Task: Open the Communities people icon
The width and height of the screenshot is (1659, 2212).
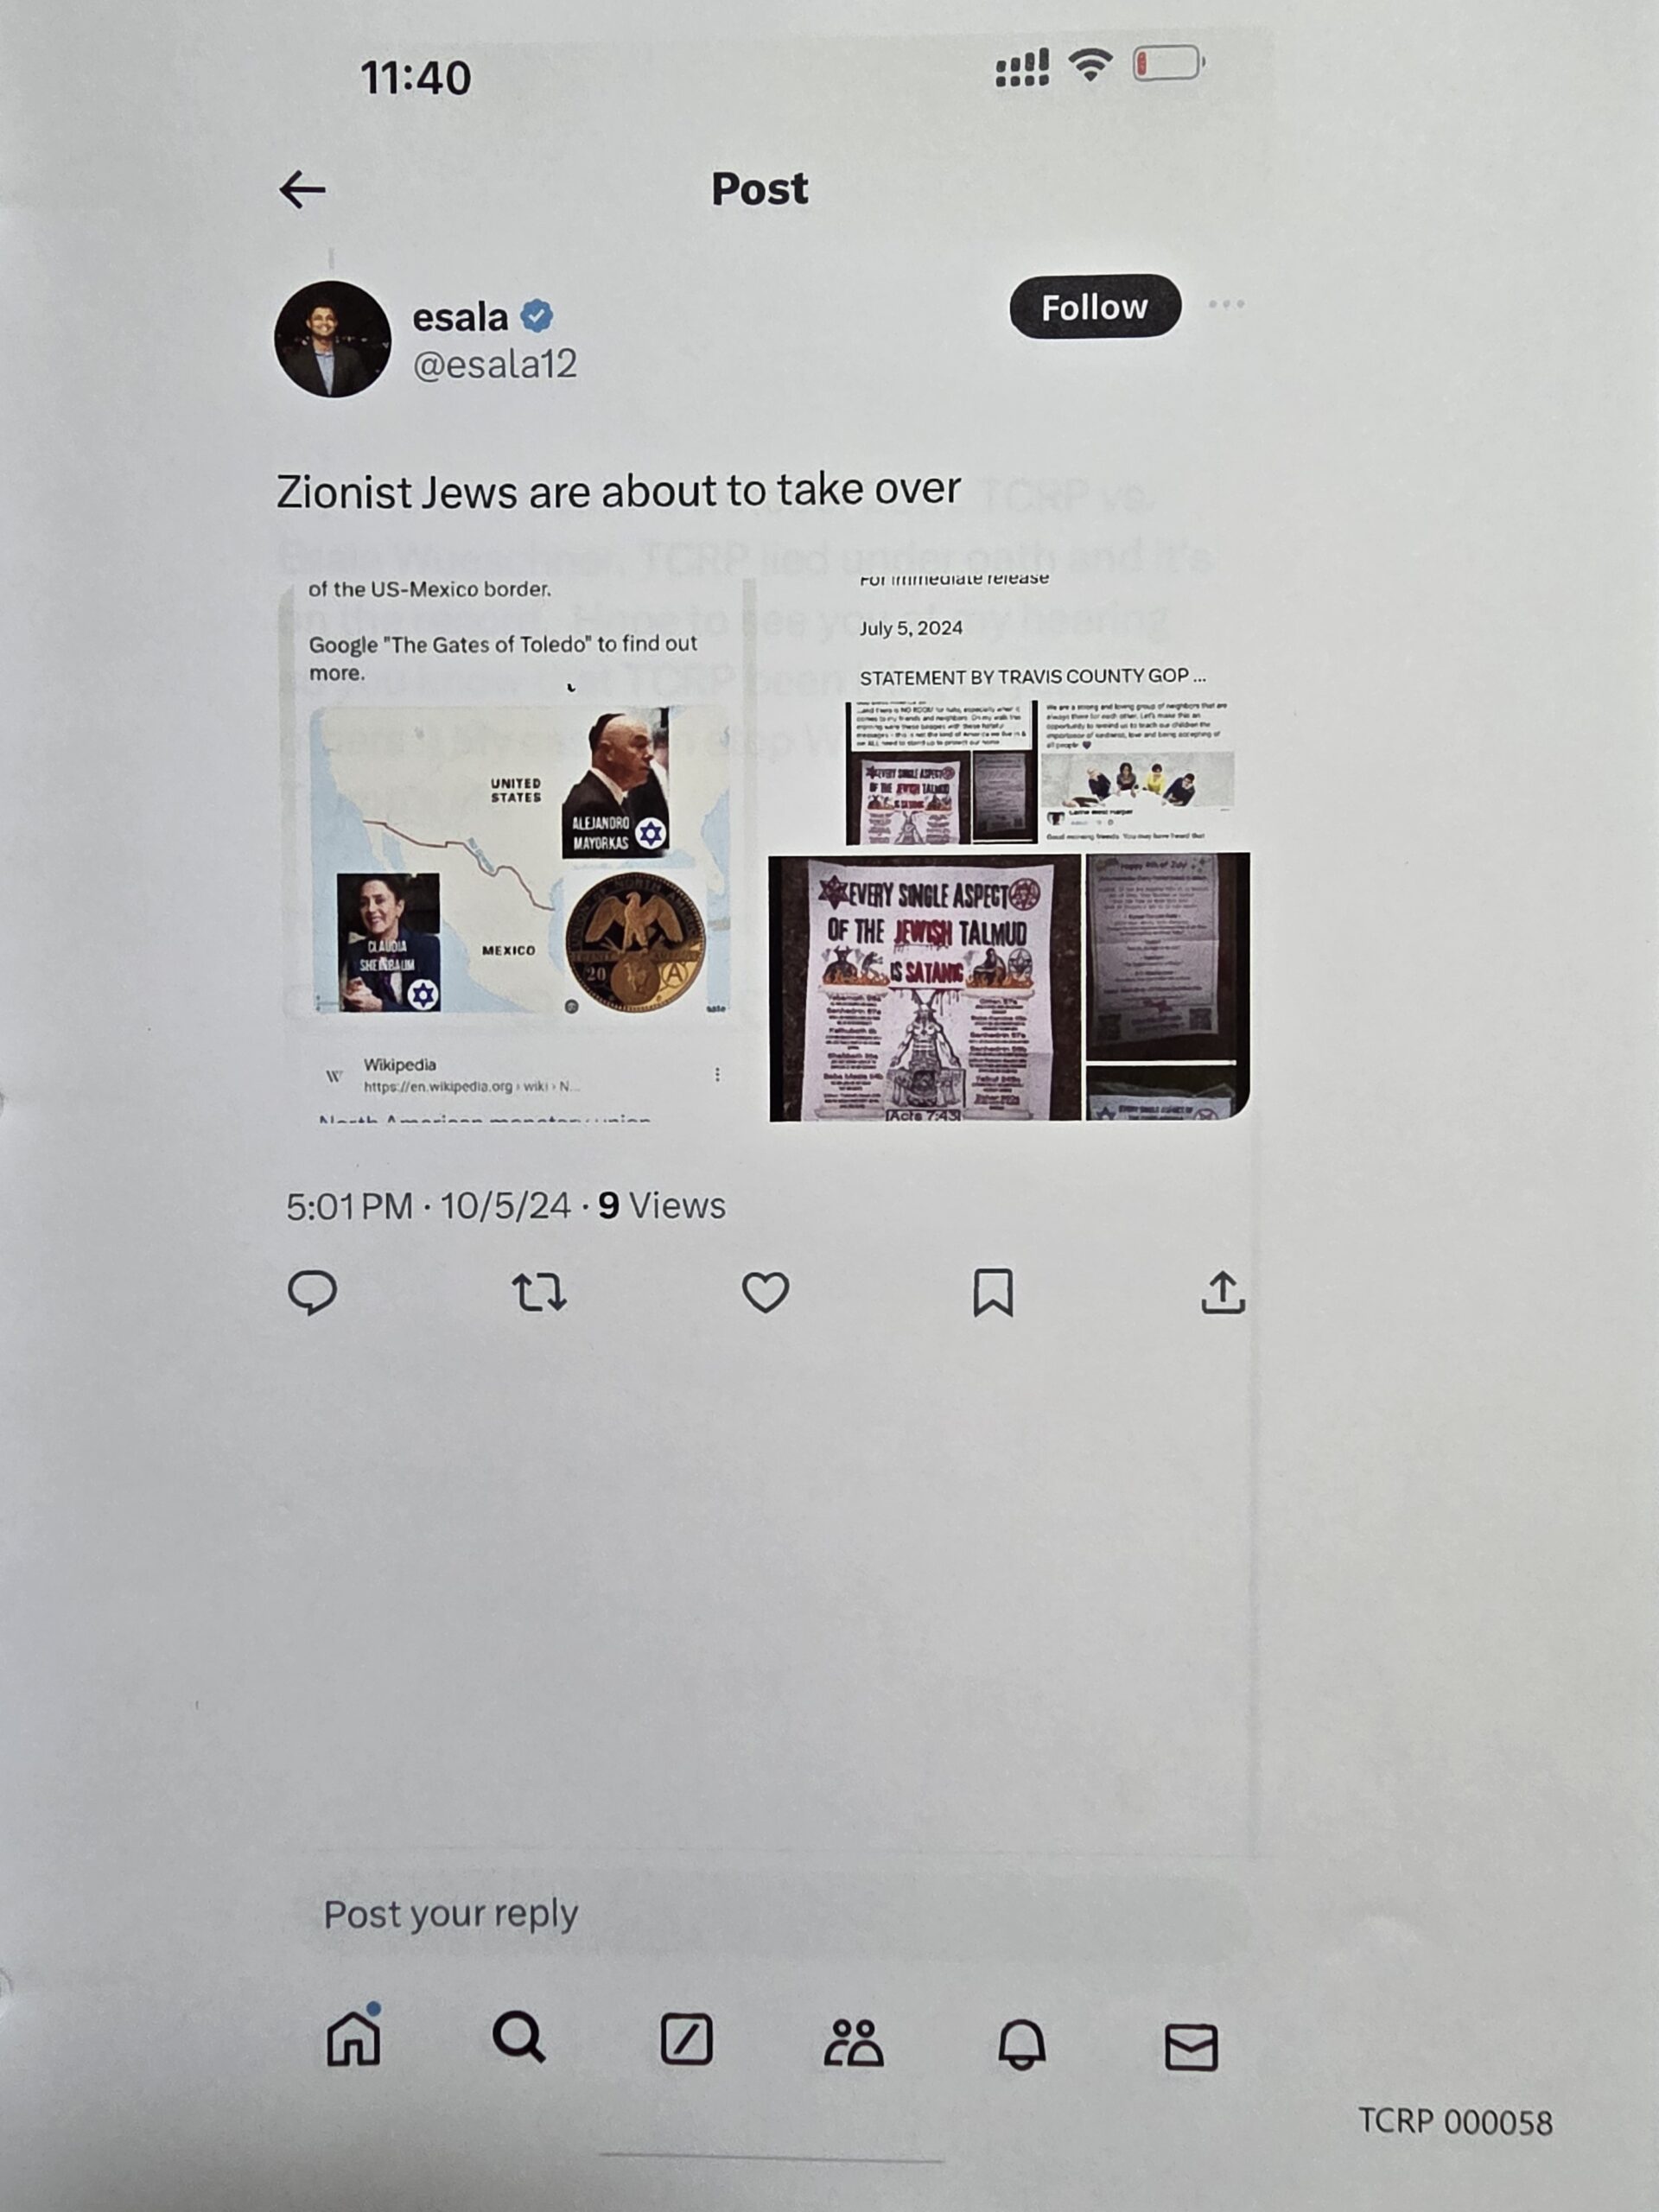Action: coord(853,2042)
